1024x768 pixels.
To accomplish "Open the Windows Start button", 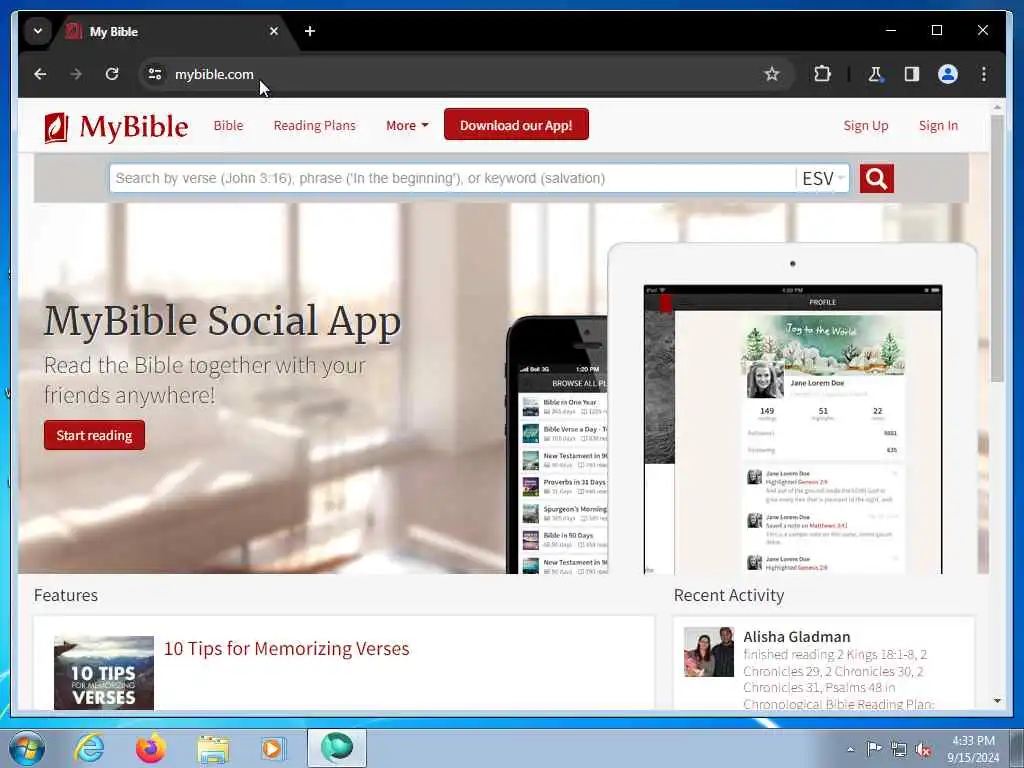I will point(27,748).
